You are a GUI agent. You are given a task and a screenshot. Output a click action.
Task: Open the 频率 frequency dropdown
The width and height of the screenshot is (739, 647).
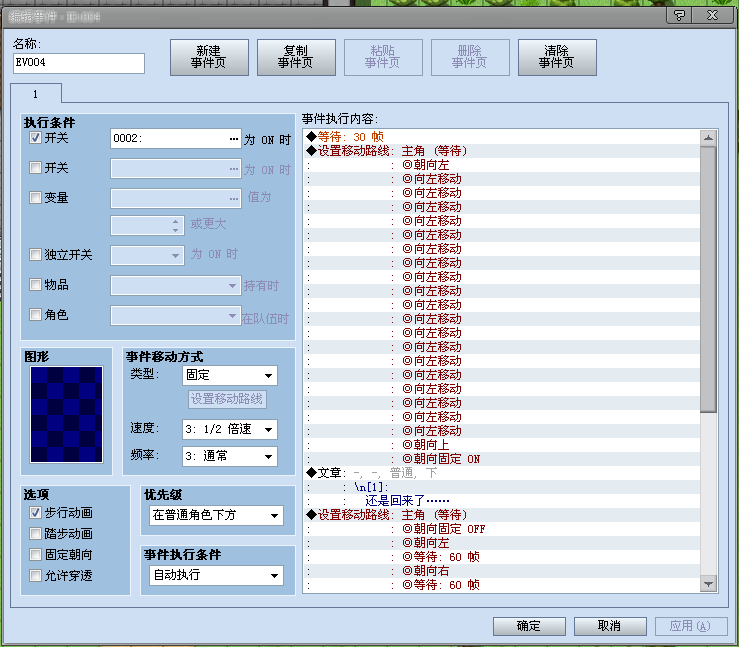pyautogui.click(x=230, y=456)
